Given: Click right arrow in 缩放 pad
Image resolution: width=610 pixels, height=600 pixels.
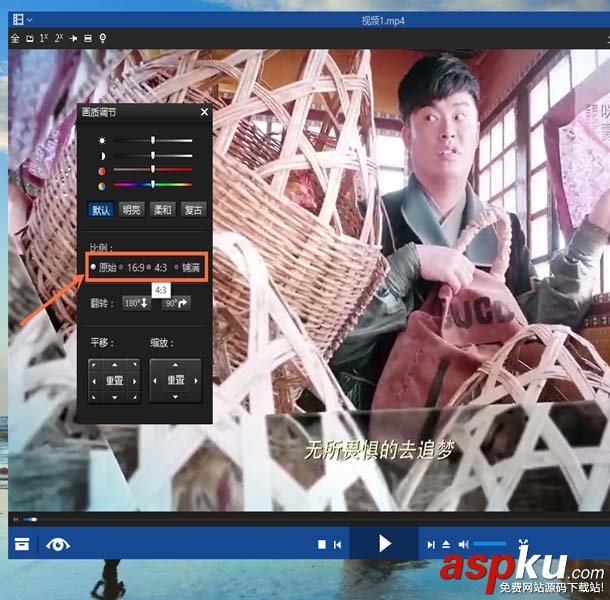Looking at the screenshot, I should click(196, 381).
